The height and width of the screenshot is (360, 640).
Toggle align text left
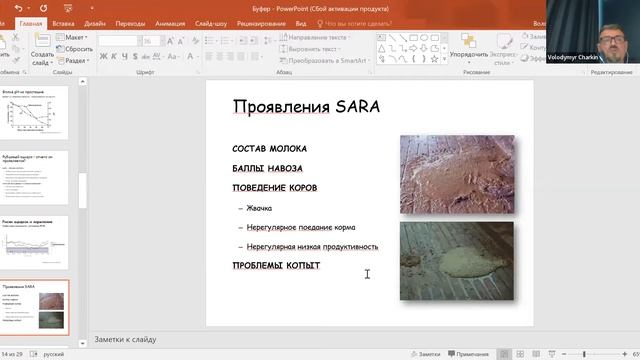(x=209, y=56)
